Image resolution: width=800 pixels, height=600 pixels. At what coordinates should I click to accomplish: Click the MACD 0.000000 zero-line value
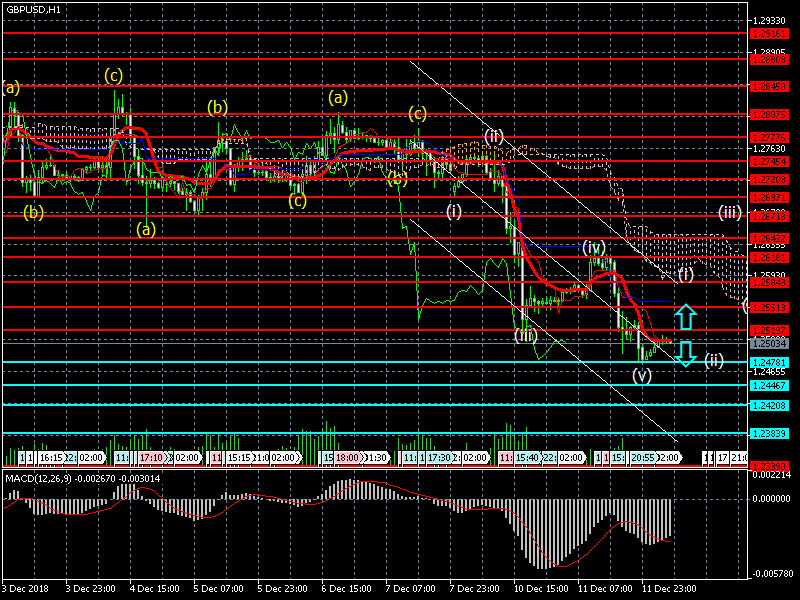point(771,498)
